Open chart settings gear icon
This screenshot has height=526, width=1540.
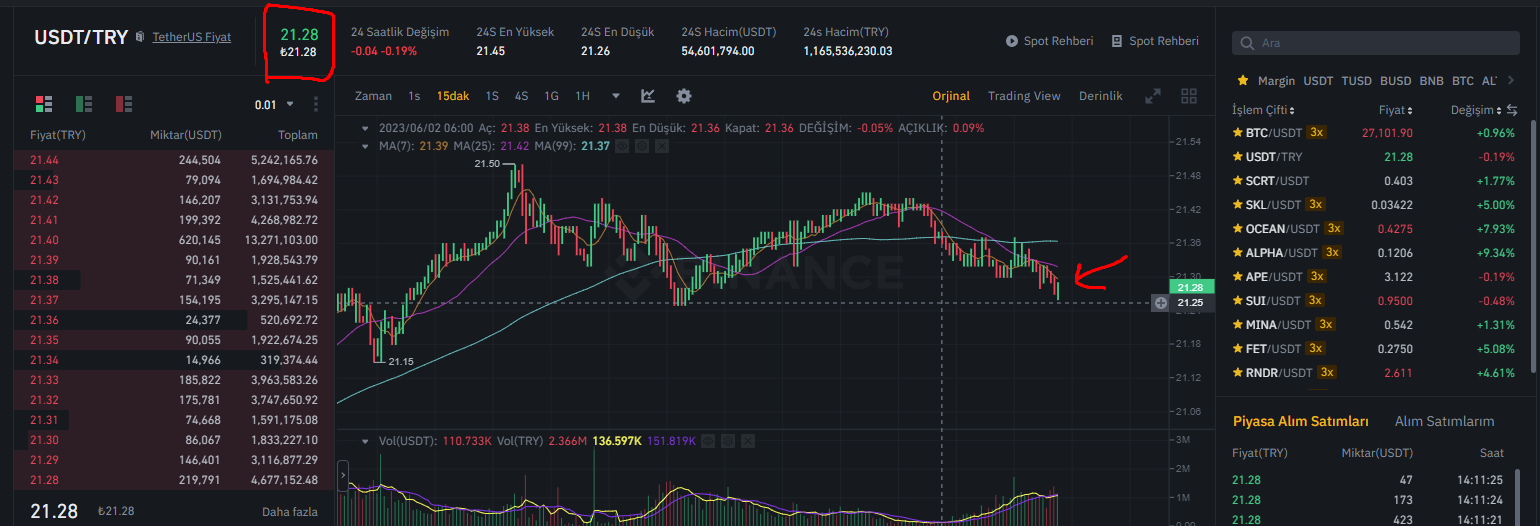pyautogui.click(x=684, y=96)
